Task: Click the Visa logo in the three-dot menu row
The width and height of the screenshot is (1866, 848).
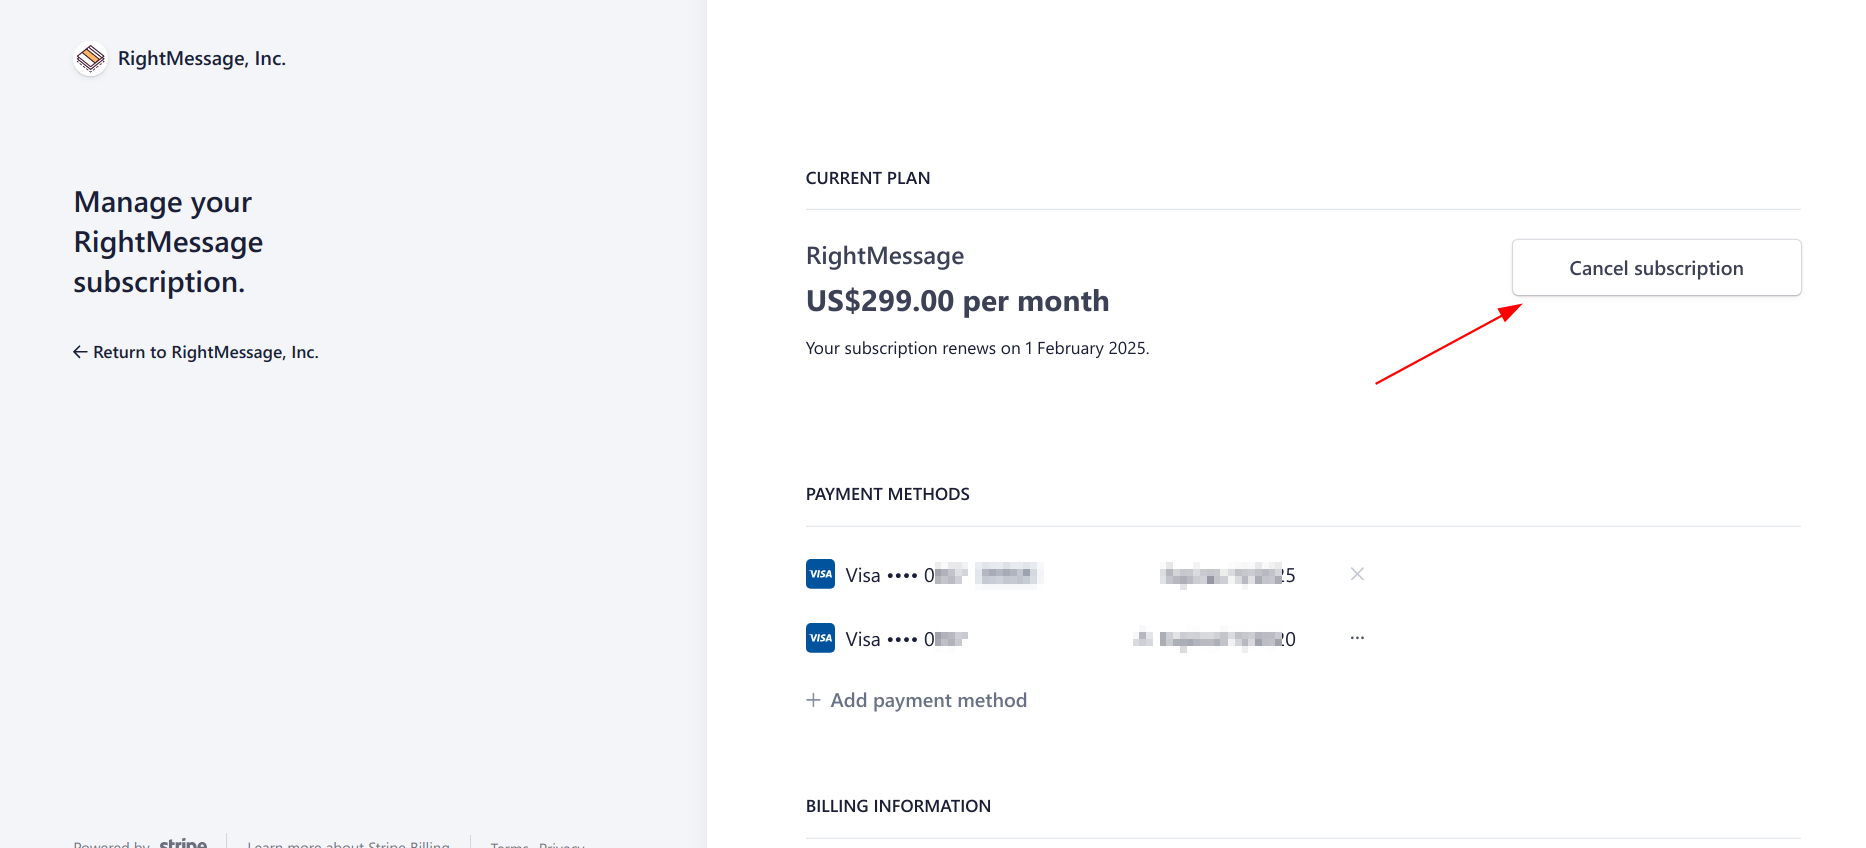Action: click(x=820, y=638)
